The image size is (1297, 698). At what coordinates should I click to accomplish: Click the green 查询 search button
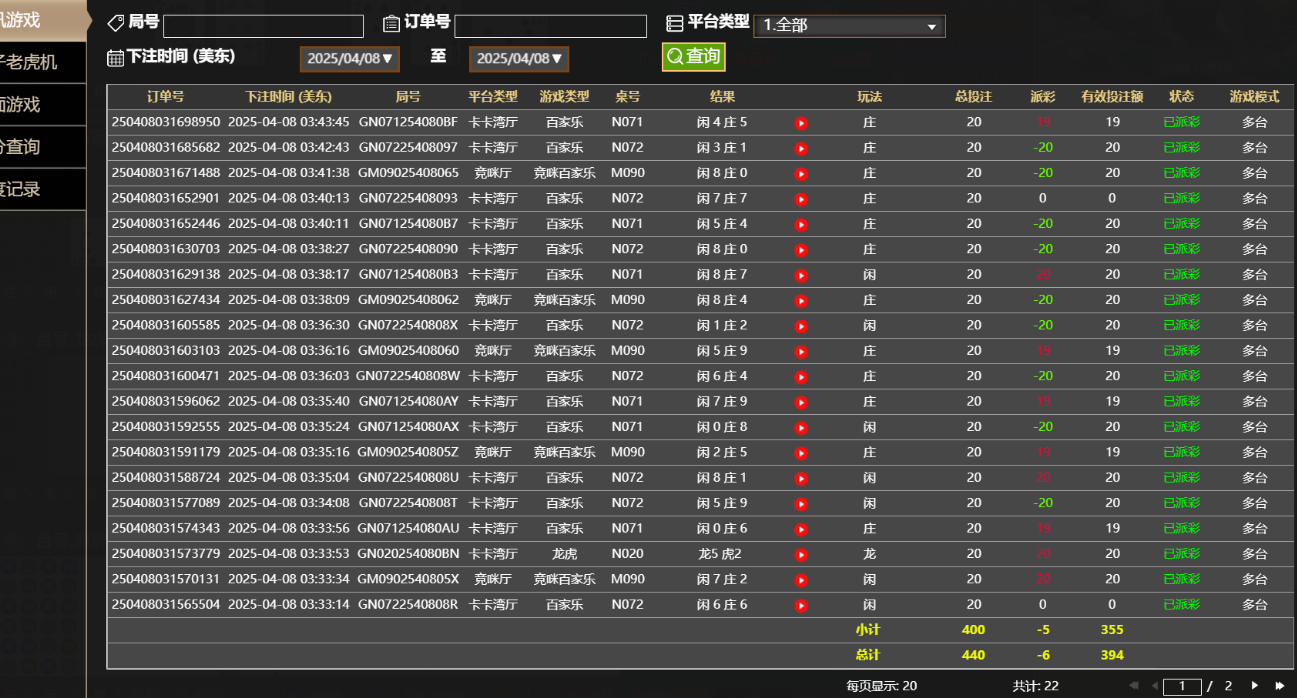click(693, 57)
